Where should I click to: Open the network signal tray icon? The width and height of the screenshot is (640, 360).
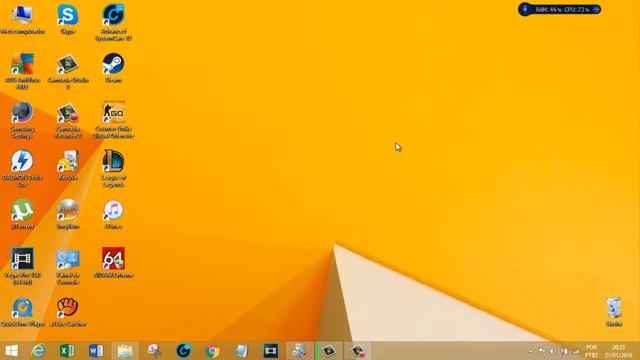pos(576,351)
